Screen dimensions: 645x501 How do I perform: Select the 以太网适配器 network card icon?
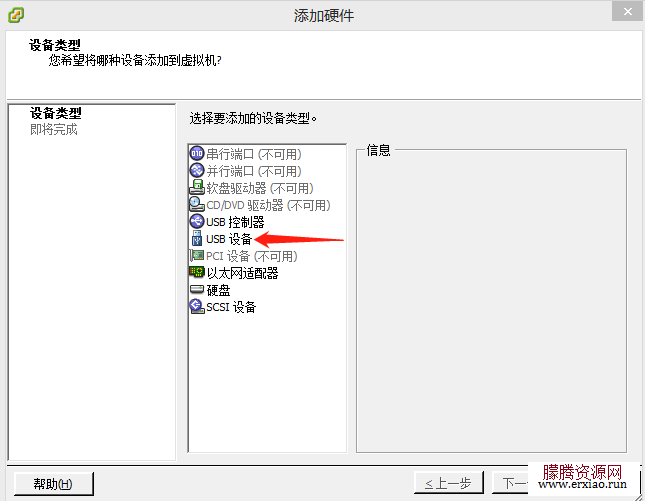197,272
